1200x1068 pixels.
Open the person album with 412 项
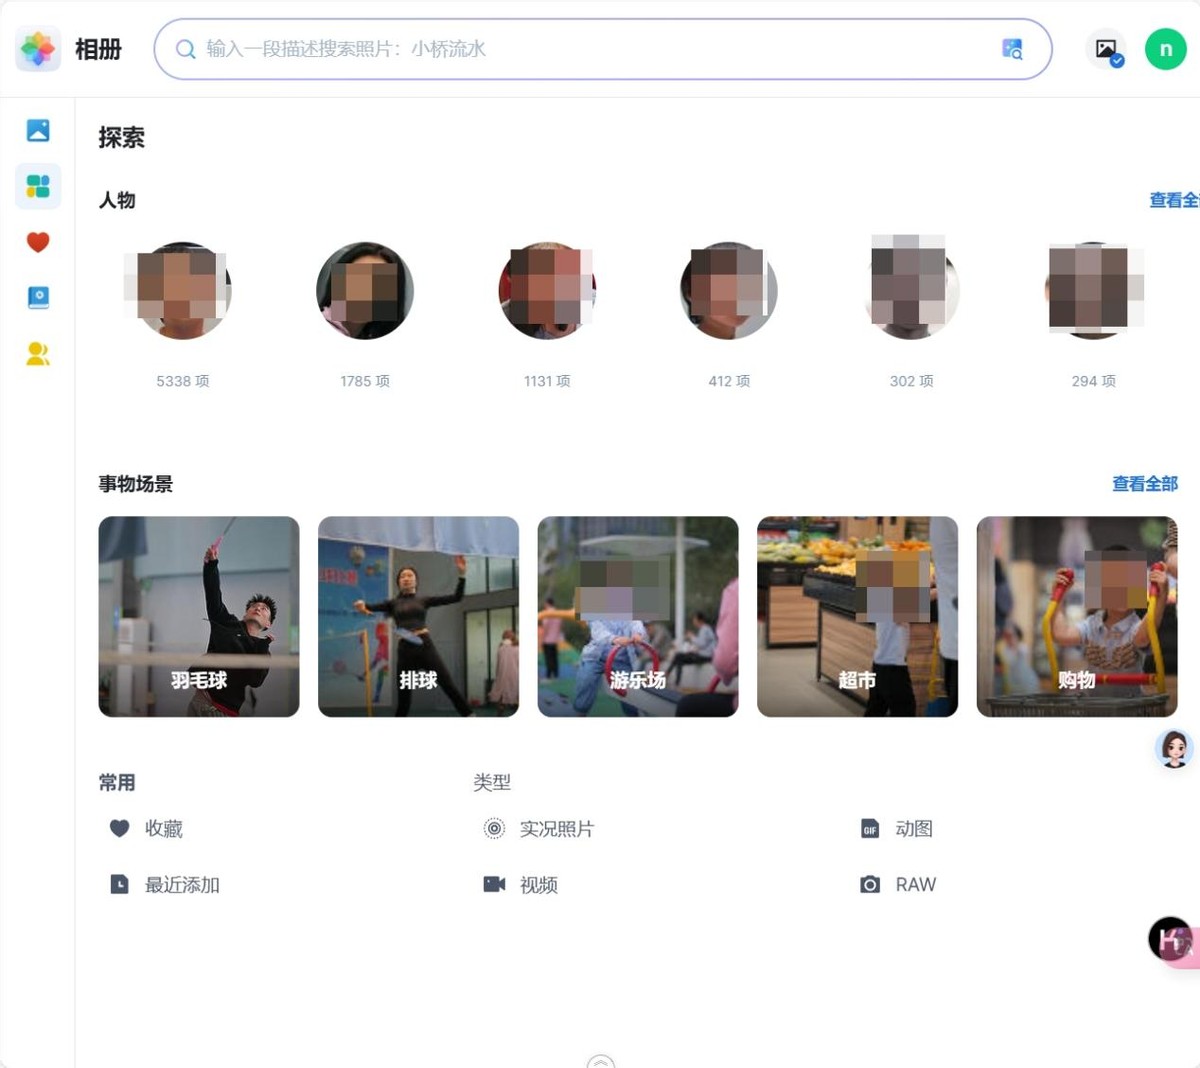pyautogui.click(x=729, y=290)
